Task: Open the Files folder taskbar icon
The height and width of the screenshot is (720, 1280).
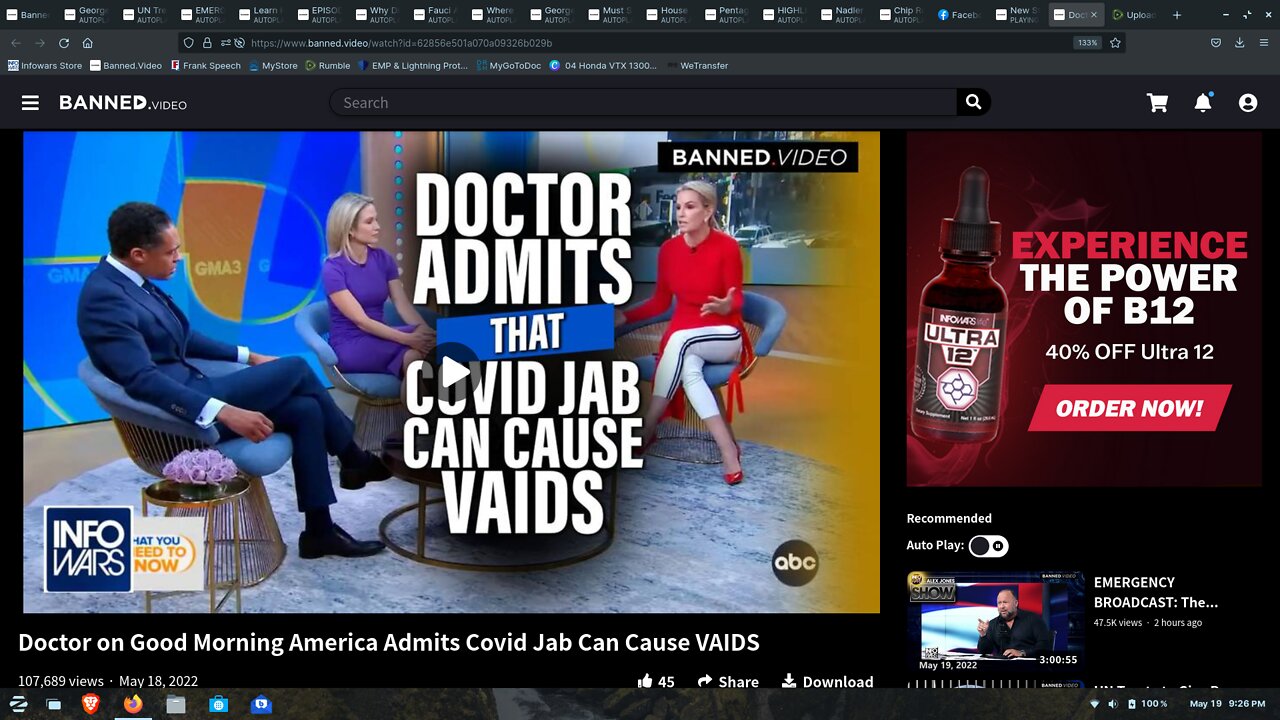Action: coord(176,704)
